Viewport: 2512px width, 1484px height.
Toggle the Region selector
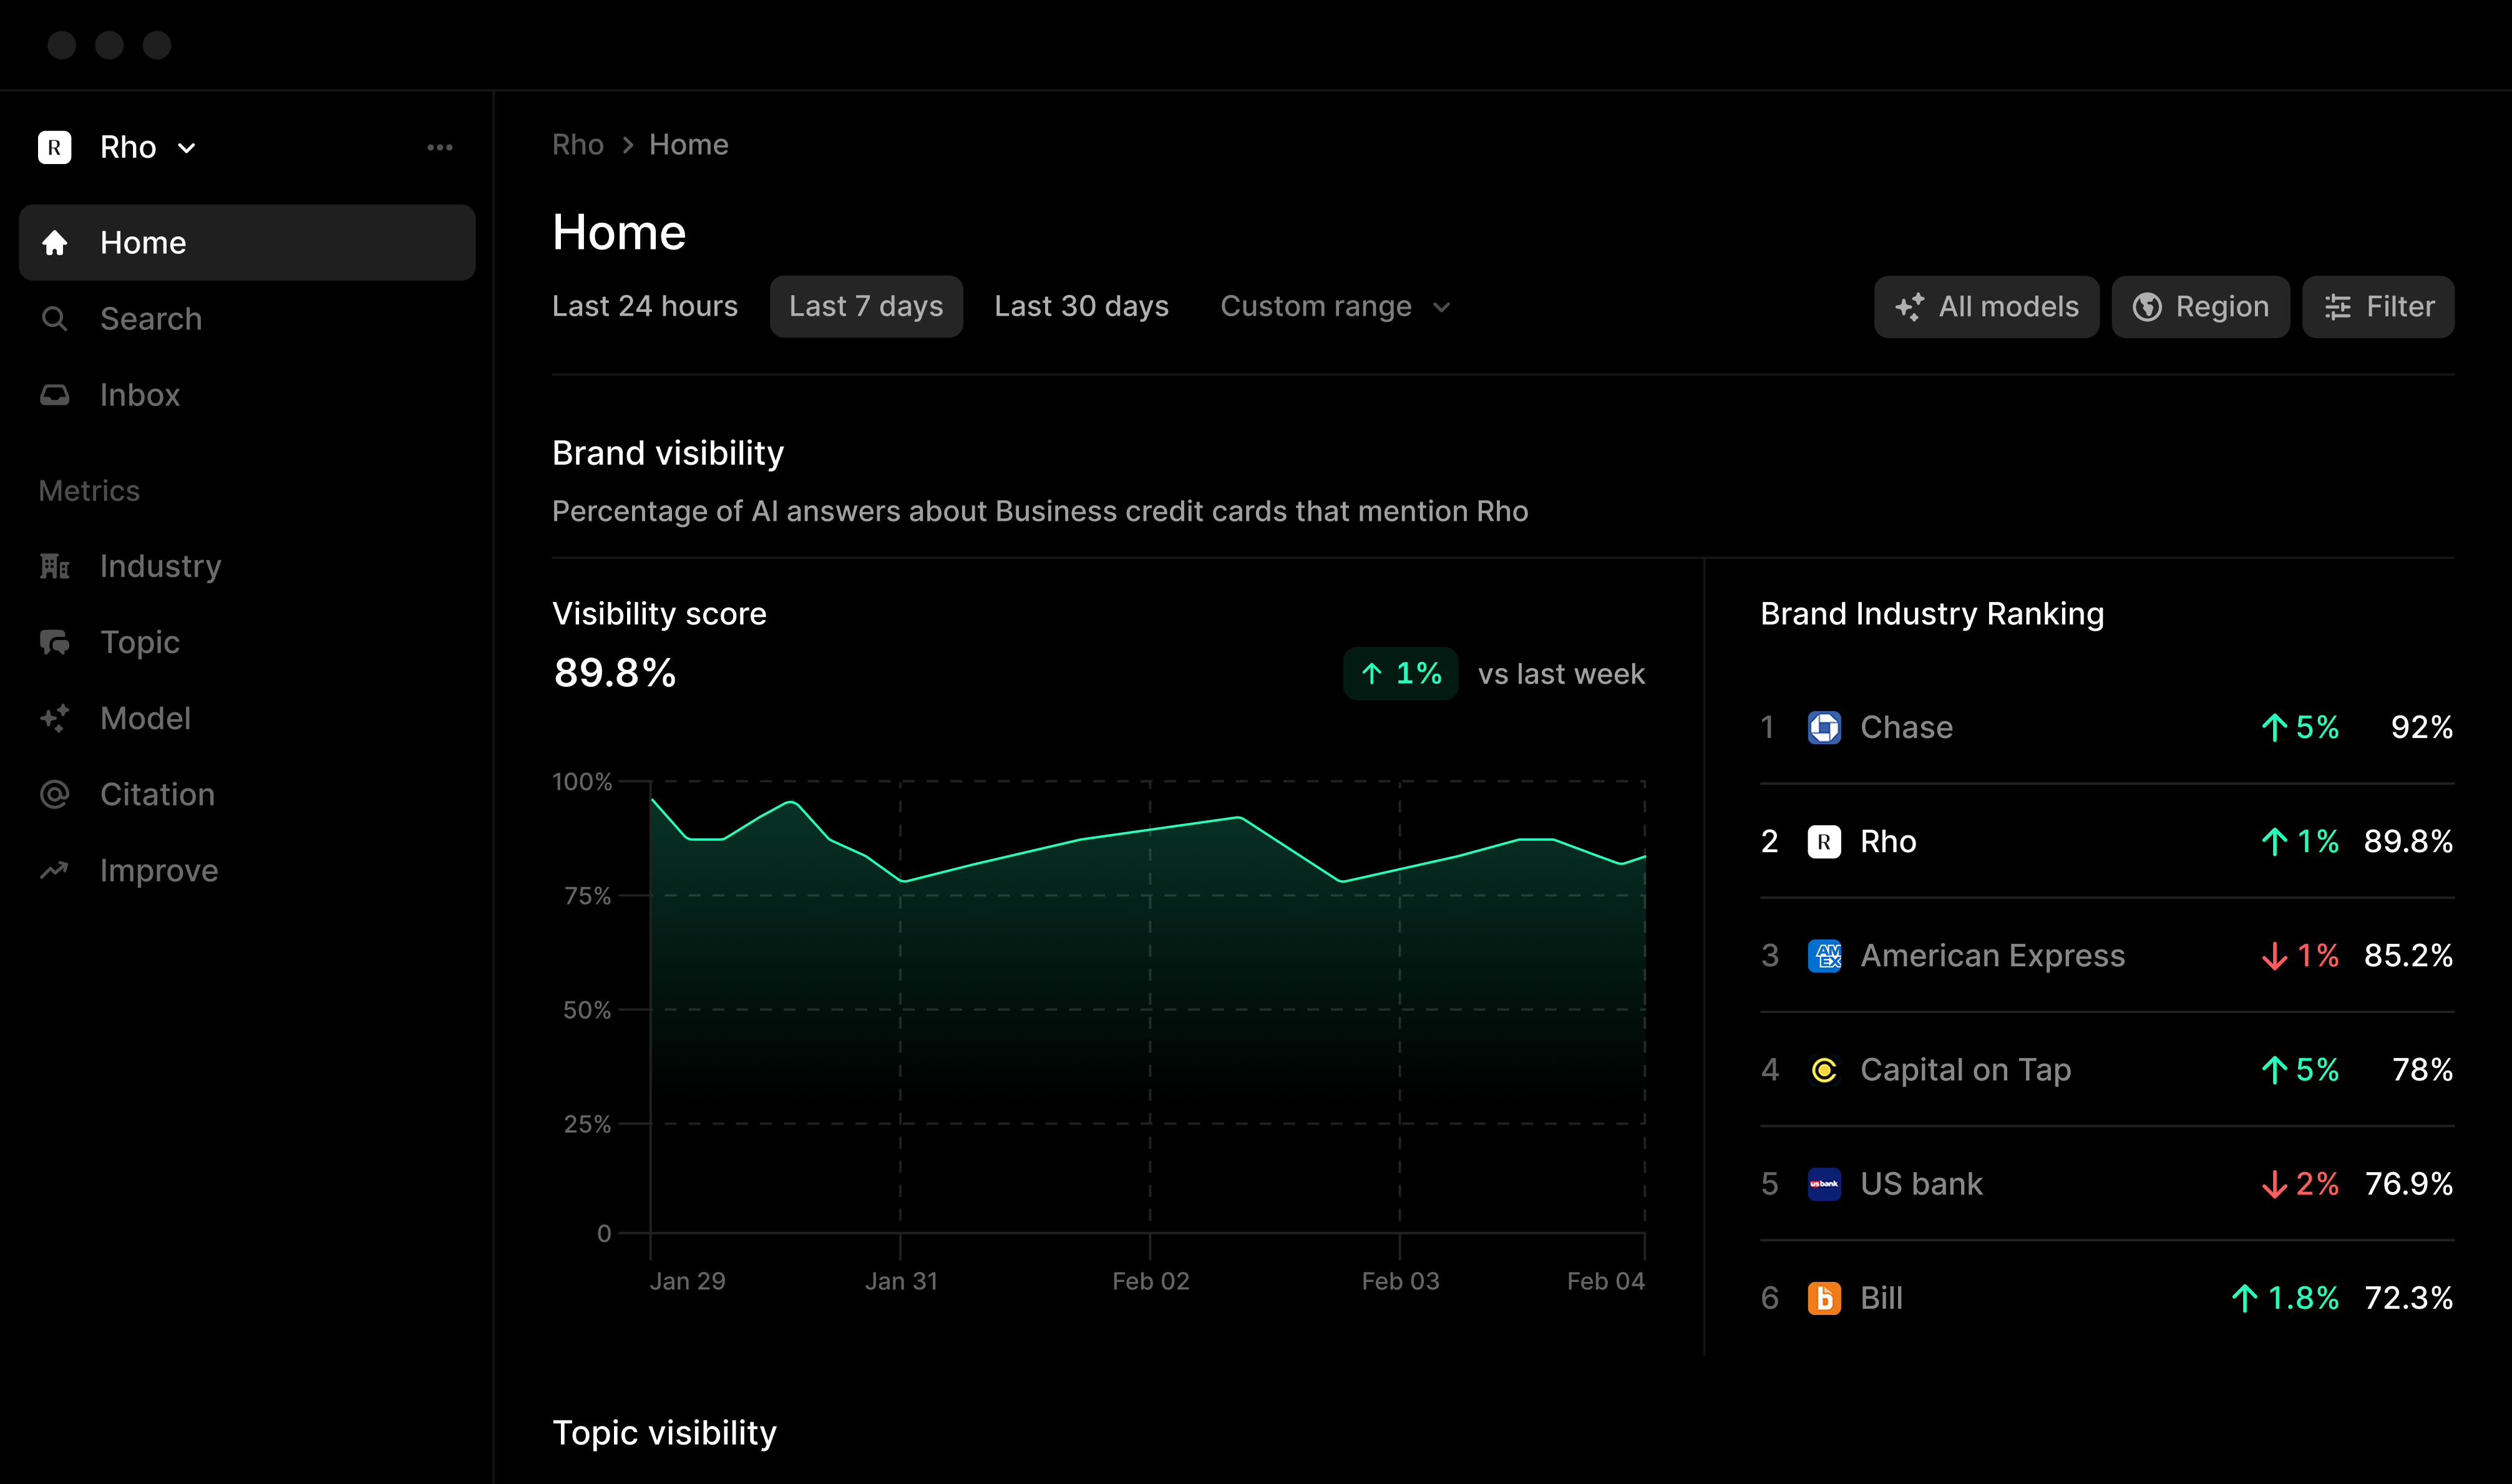[x=2200, y=306]
